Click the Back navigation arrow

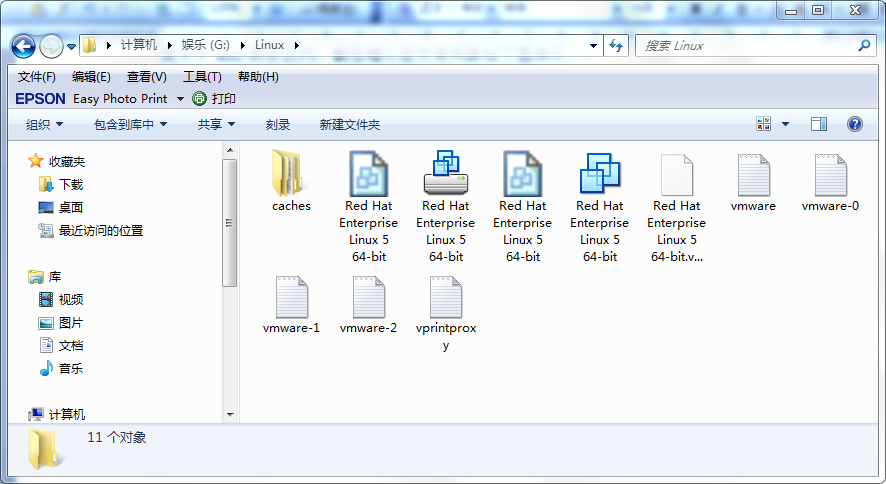(23, 46)
